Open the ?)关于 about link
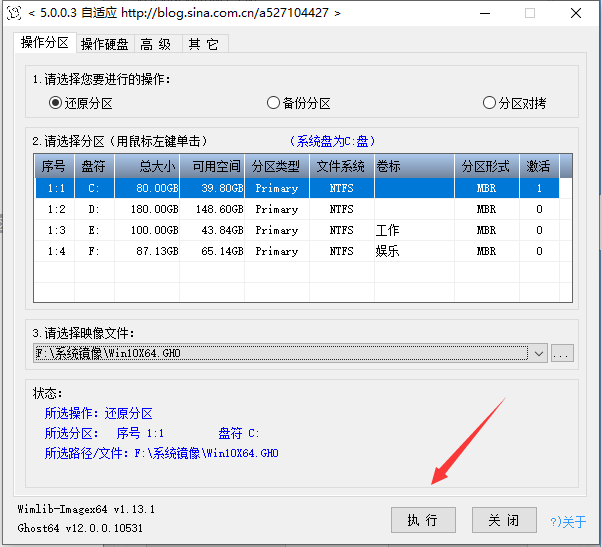The image size is (602, 547). pos(568,521)
